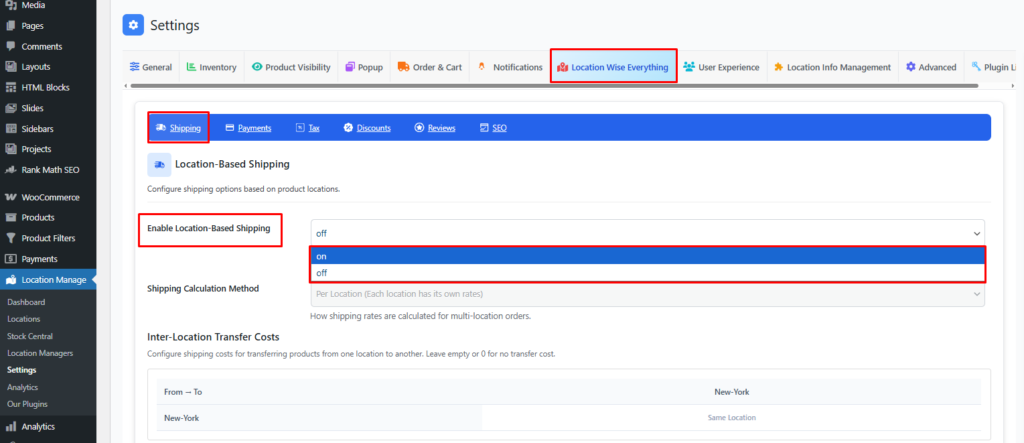Open the Product Visibility tab
The width and height of the screenshot is (1024, 443).
[290, 67]
